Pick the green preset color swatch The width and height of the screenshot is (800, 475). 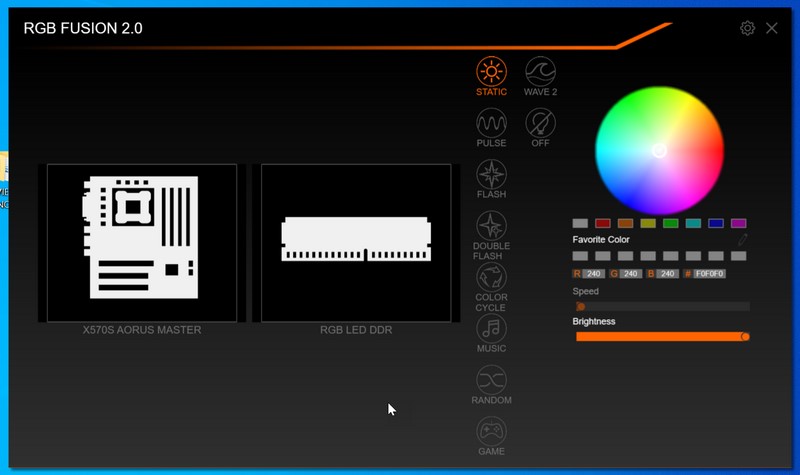click(670, 223)
